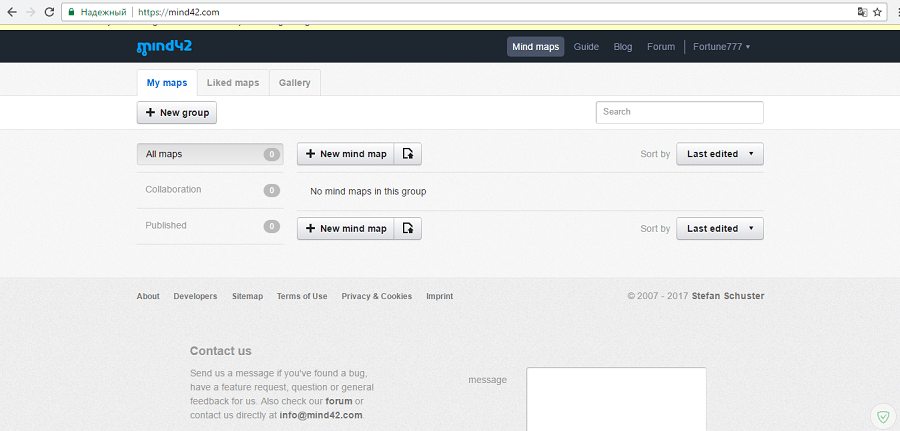Open the Forum navigation item
900x431 pixels.
tap(661, 47)
